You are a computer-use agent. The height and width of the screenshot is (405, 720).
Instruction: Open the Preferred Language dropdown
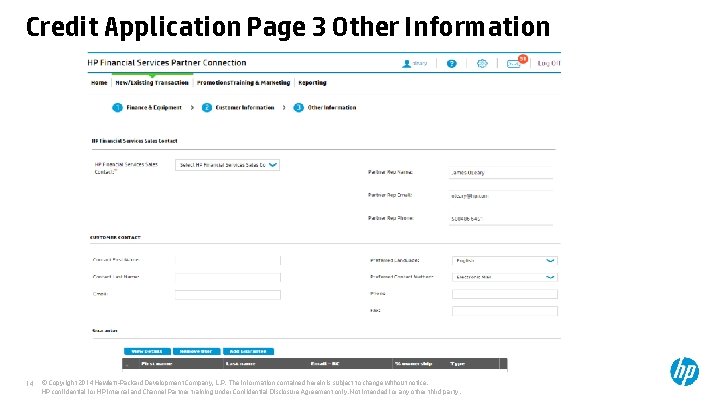click(505, 260)
